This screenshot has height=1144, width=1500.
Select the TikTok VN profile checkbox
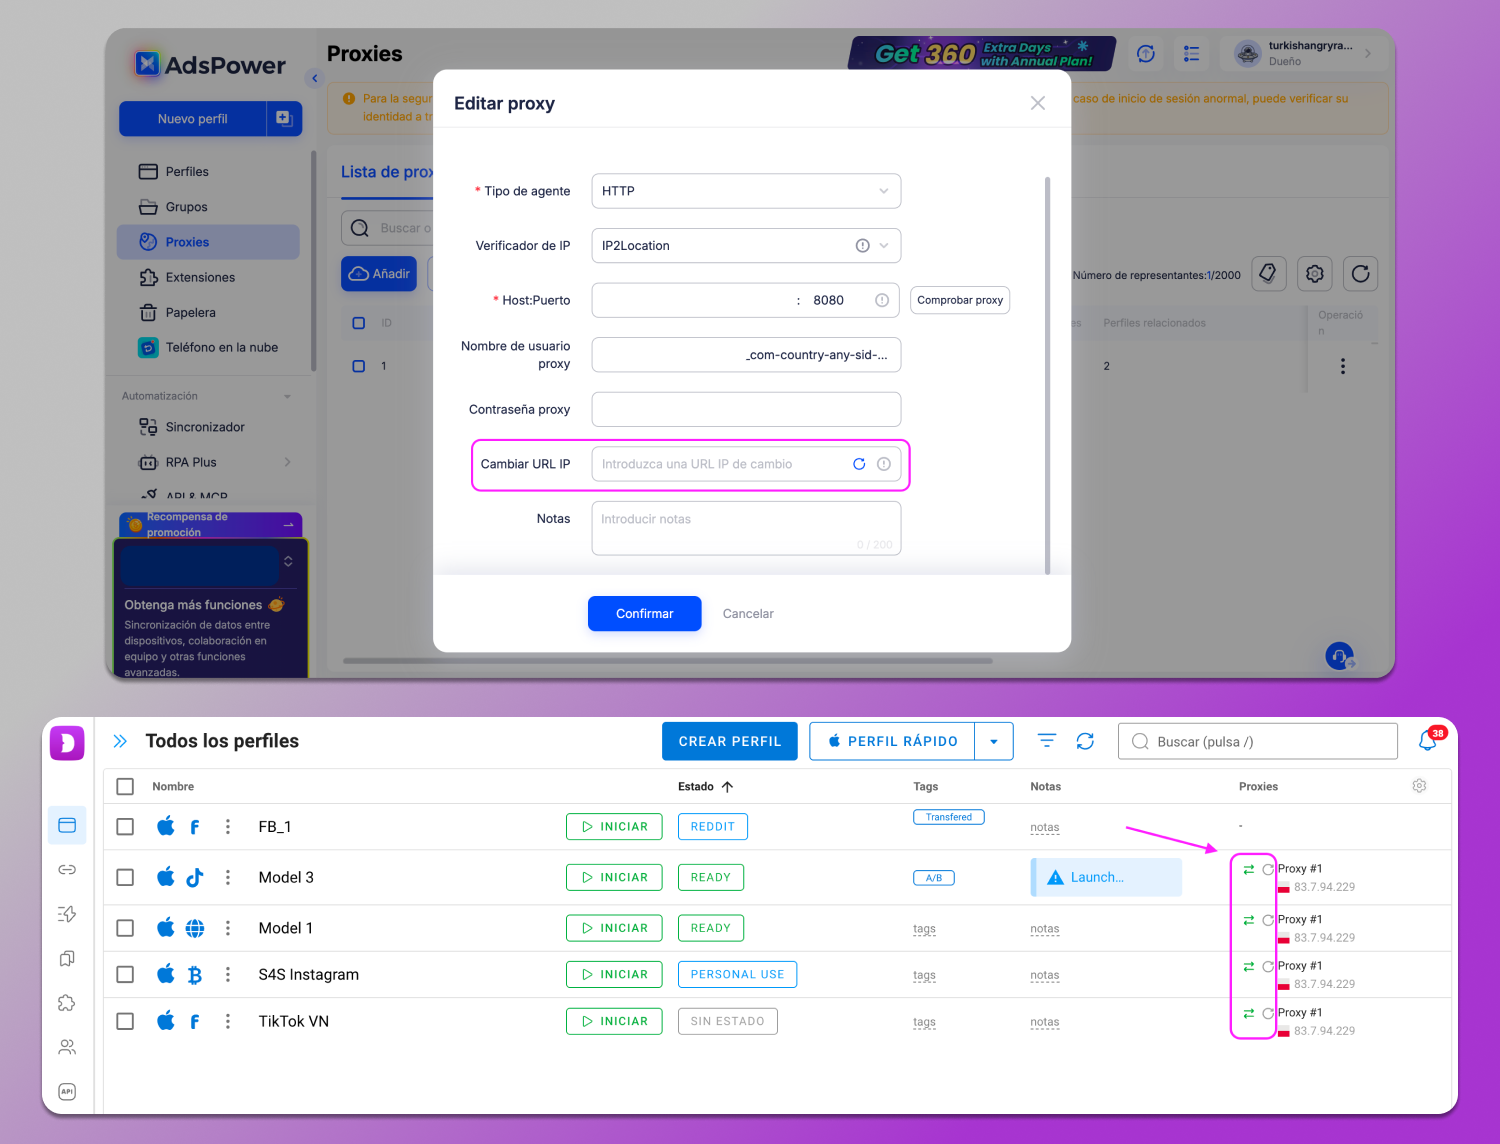tap(125, 1021)
